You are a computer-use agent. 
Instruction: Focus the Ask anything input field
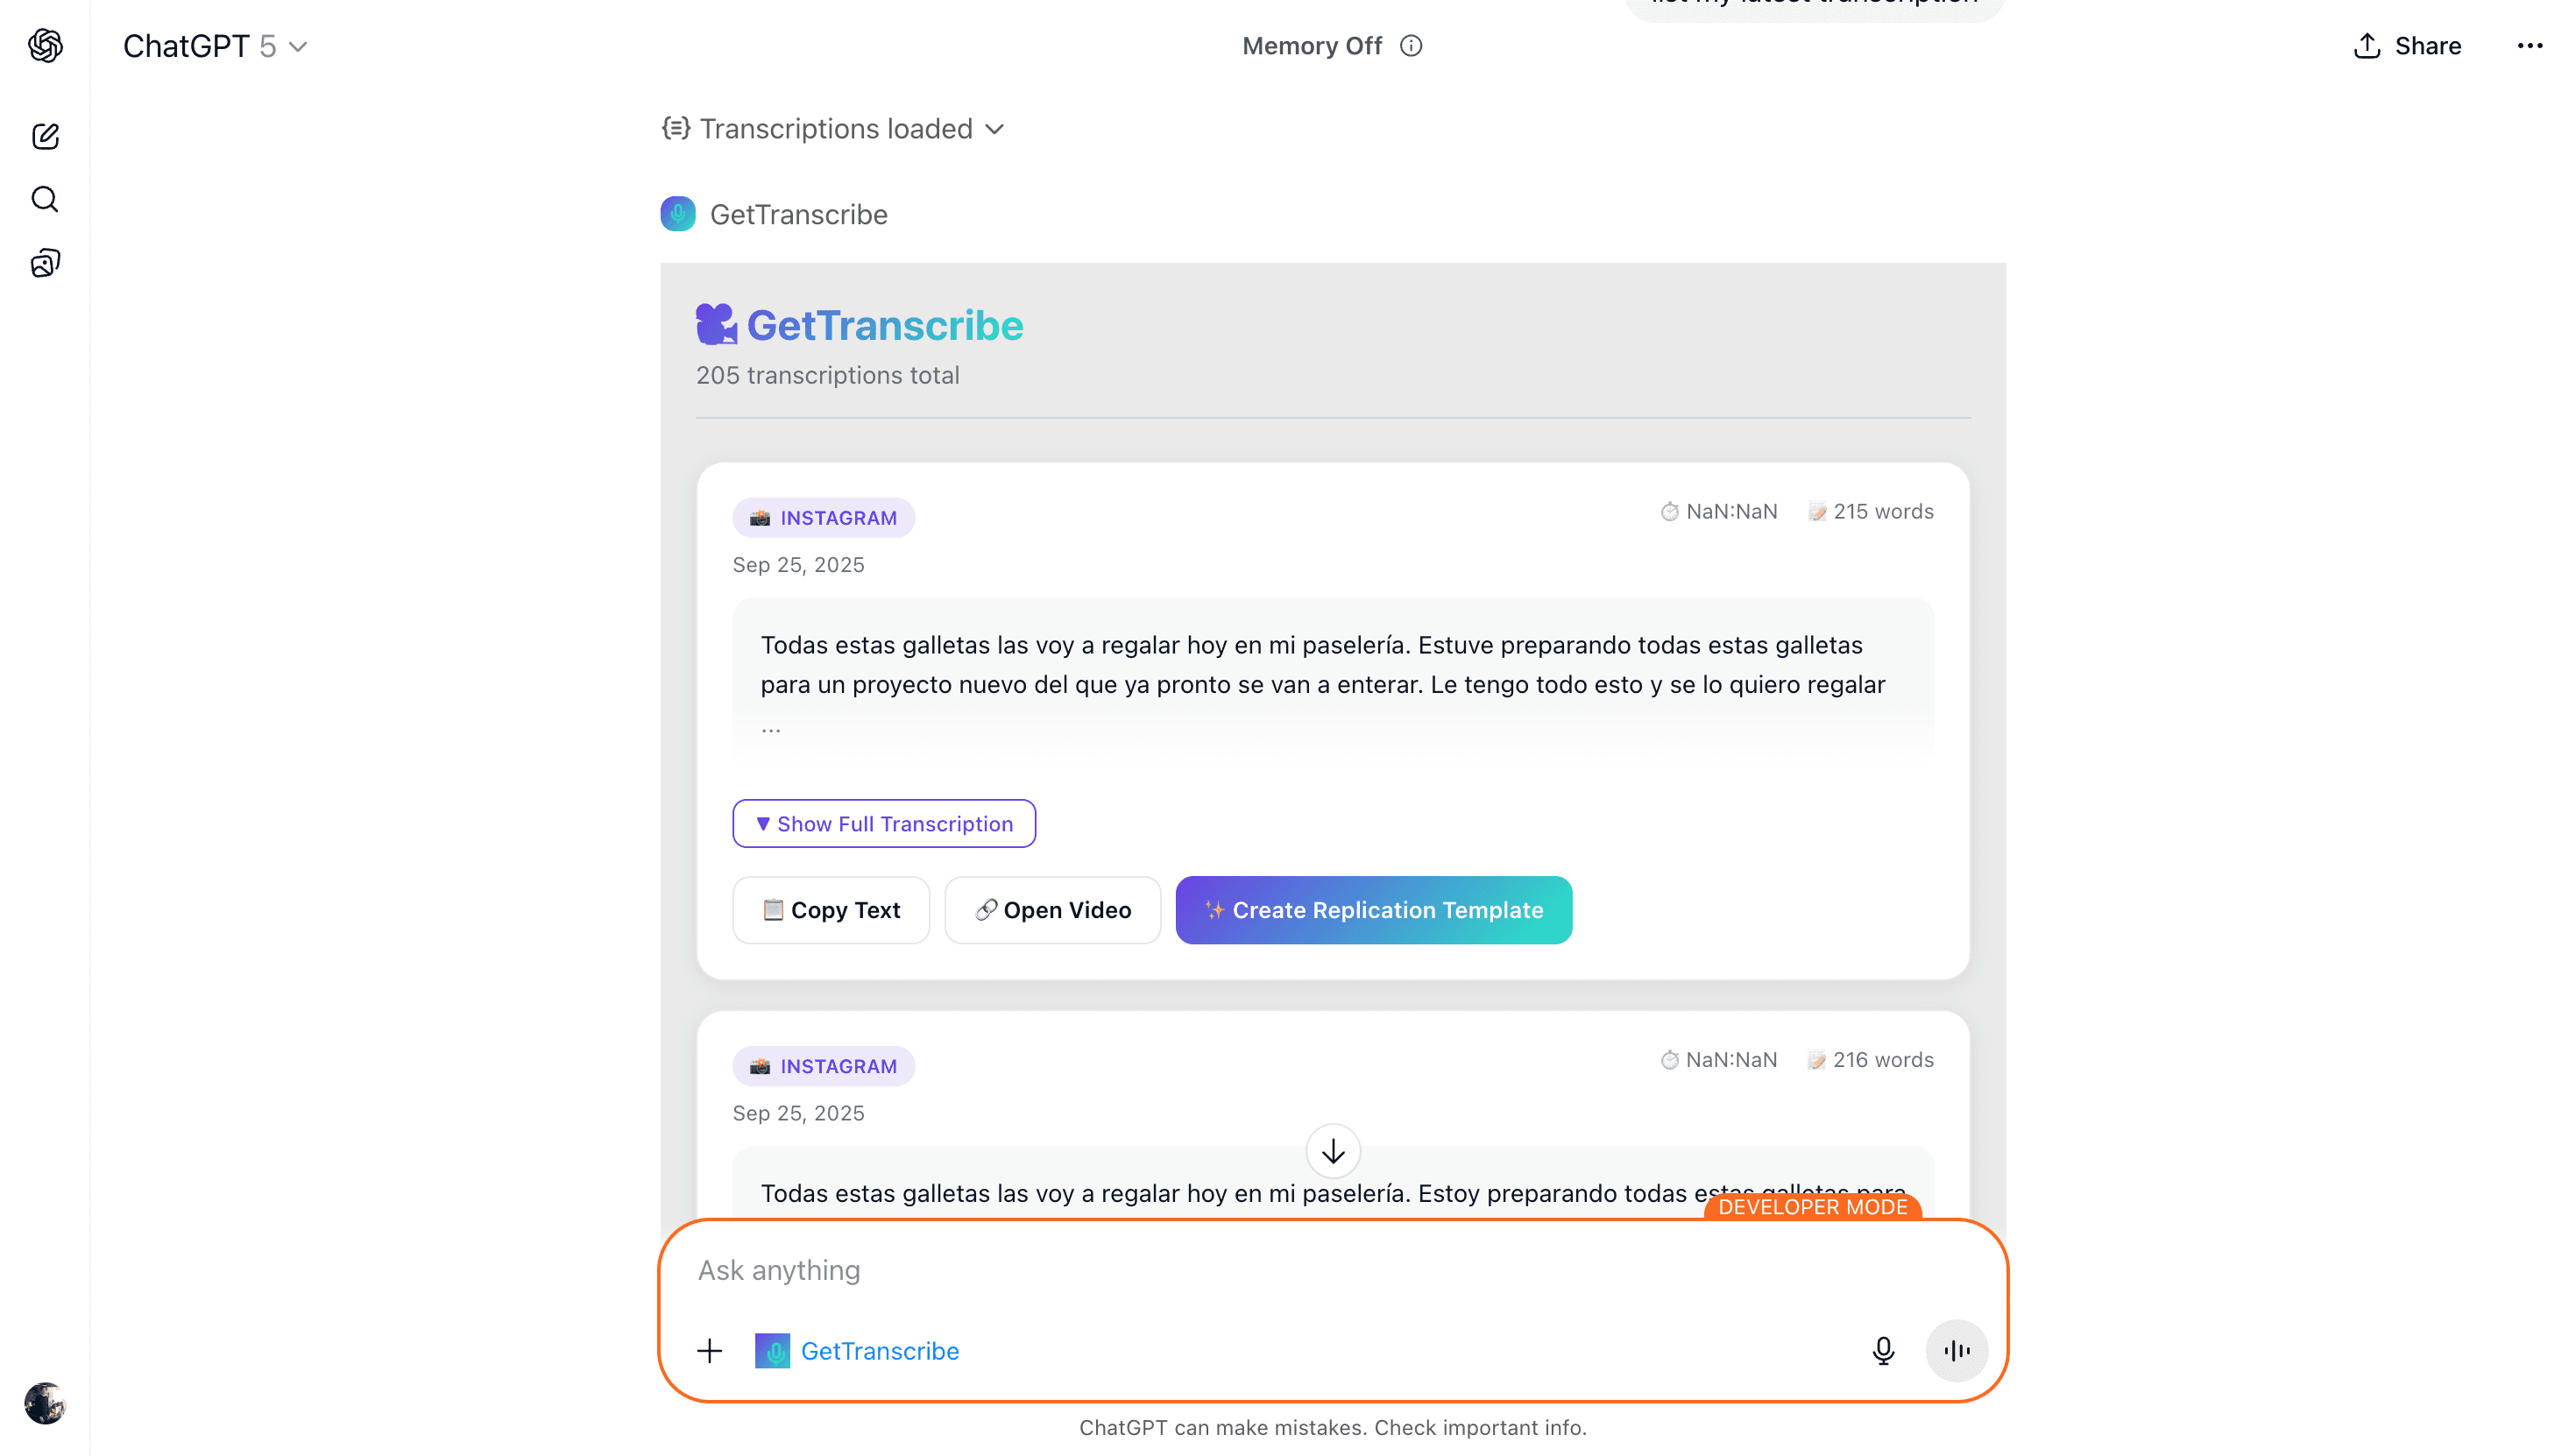(1200, 1270)
